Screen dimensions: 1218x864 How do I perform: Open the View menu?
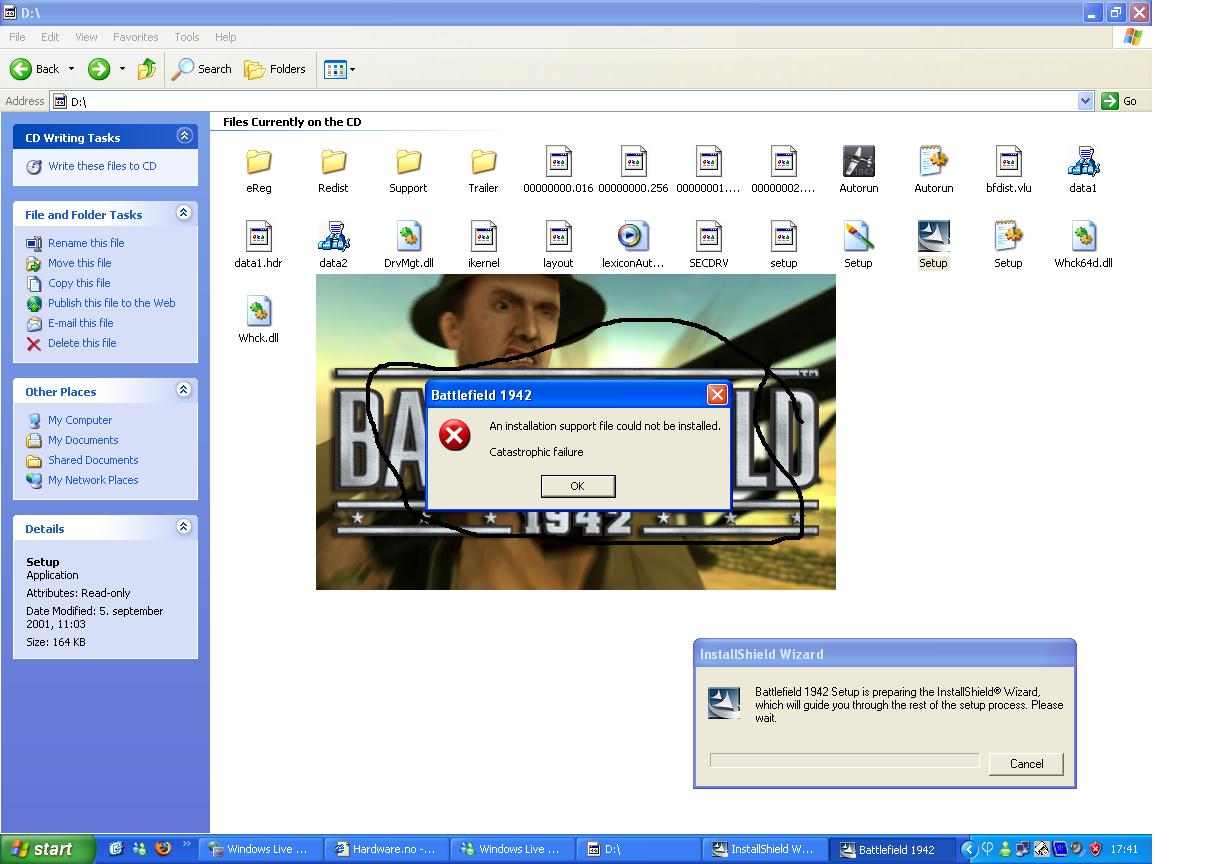tap(86, 37)
